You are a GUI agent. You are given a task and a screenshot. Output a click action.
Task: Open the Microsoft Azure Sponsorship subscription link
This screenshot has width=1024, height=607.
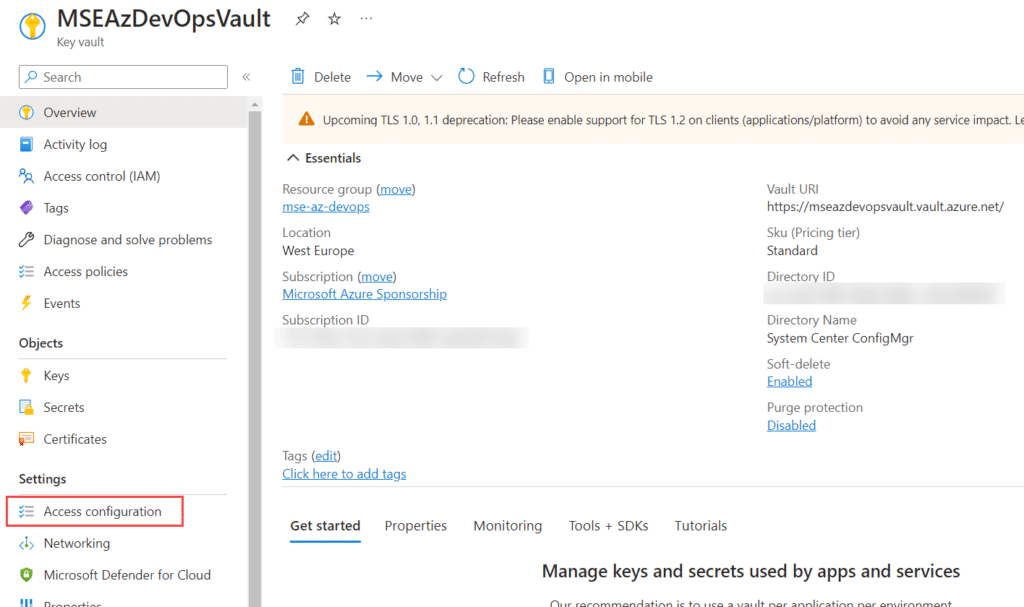pyautogui.click(x=364, y=294)
